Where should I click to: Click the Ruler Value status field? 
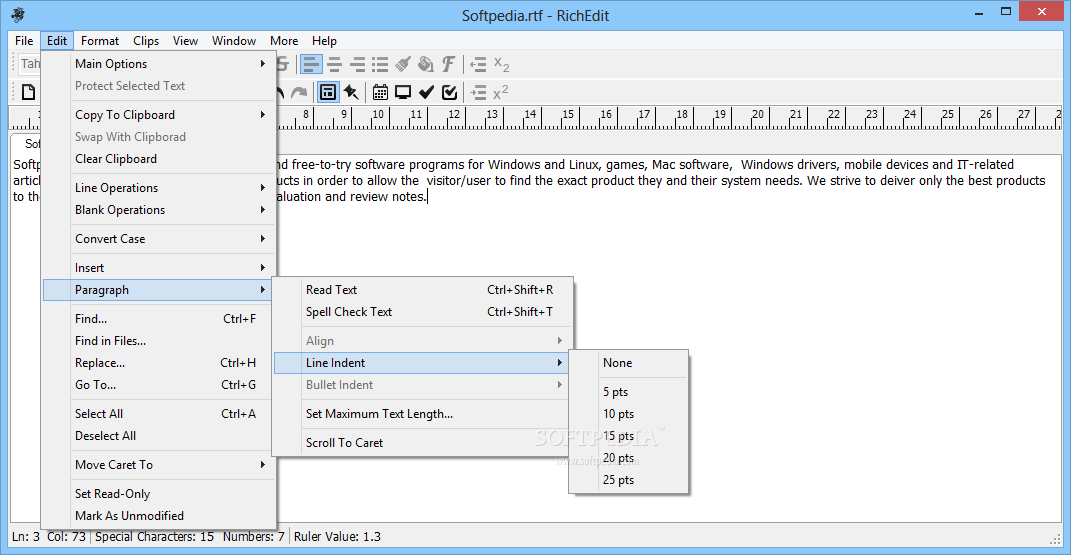point(337,537)
